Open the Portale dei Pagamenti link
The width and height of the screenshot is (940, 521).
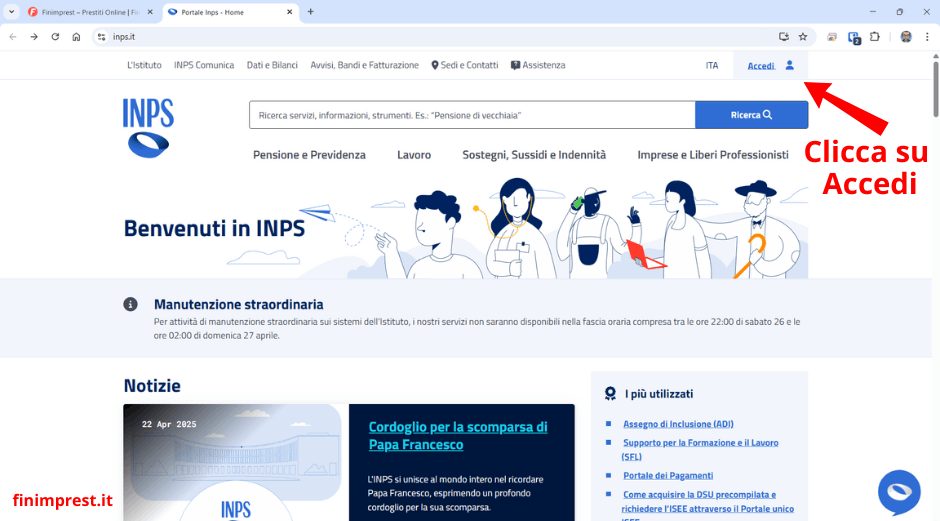[668, 475]
